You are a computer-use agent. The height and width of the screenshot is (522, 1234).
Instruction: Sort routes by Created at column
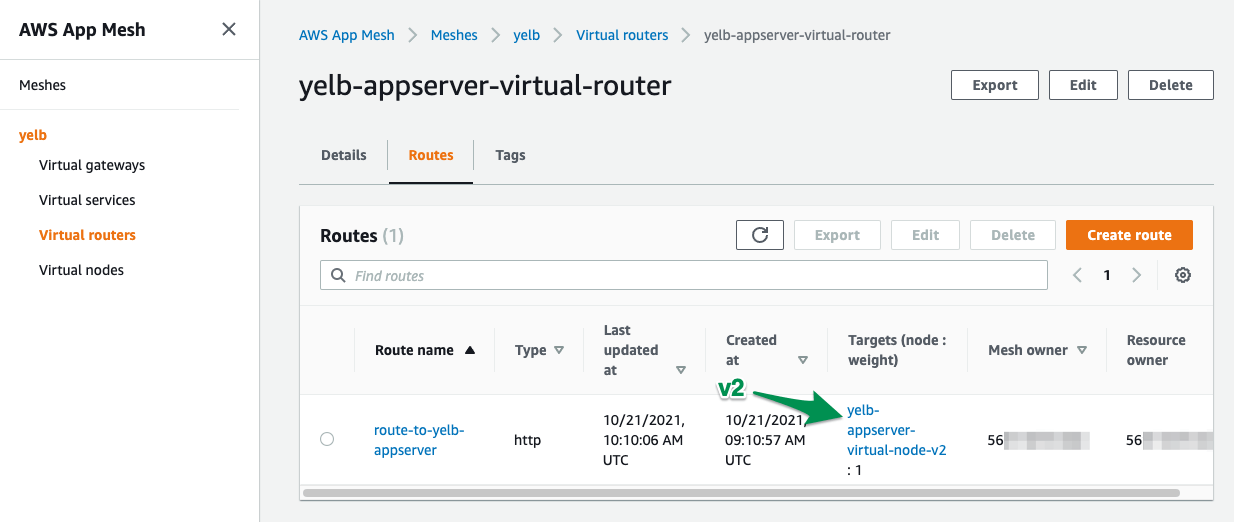tap(802, 360)
